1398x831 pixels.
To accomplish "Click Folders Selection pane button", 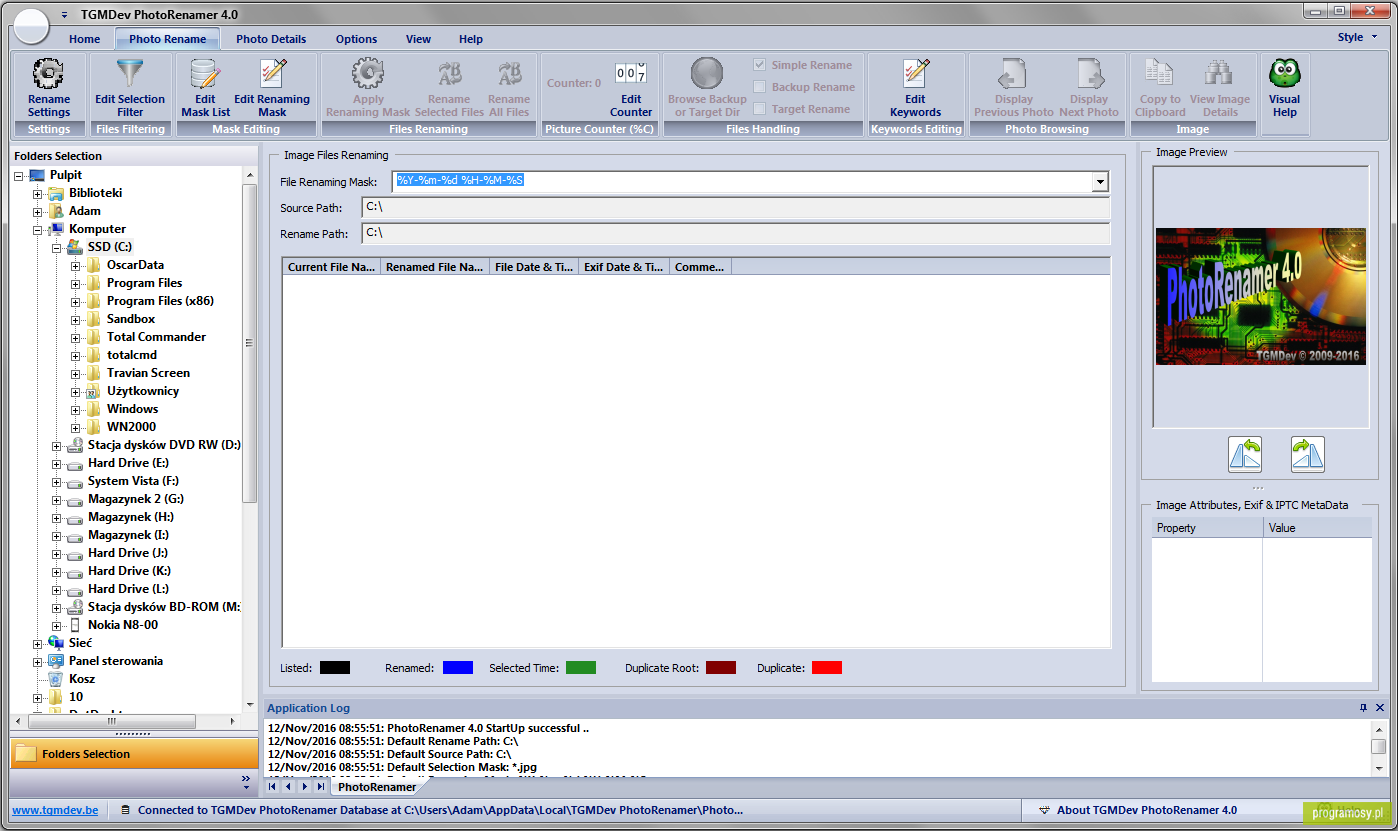I will point(133,754).
